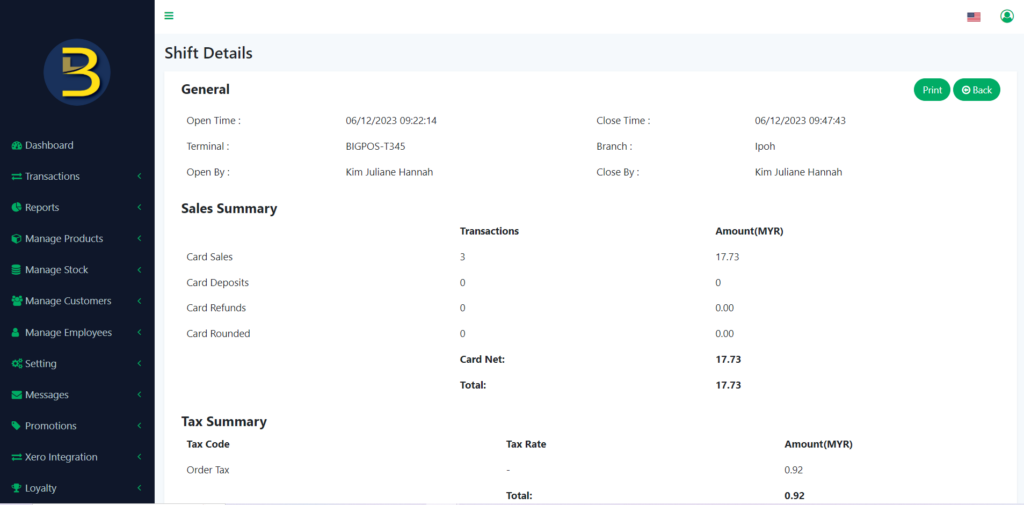Click the hamburger menu icon

[x=169, y=15]
